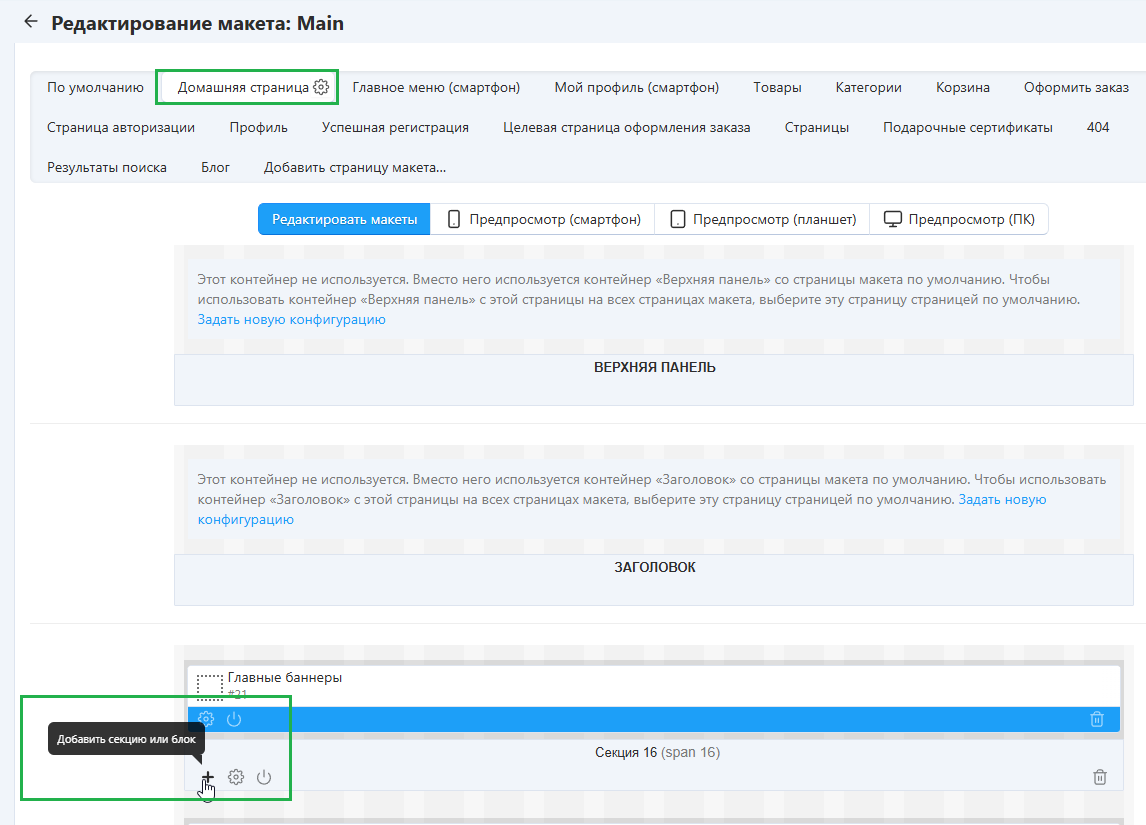This screenshot has height=825, width=1146.
Task: Toggle power switch of Секция 16
Action: tap(264, 777)
